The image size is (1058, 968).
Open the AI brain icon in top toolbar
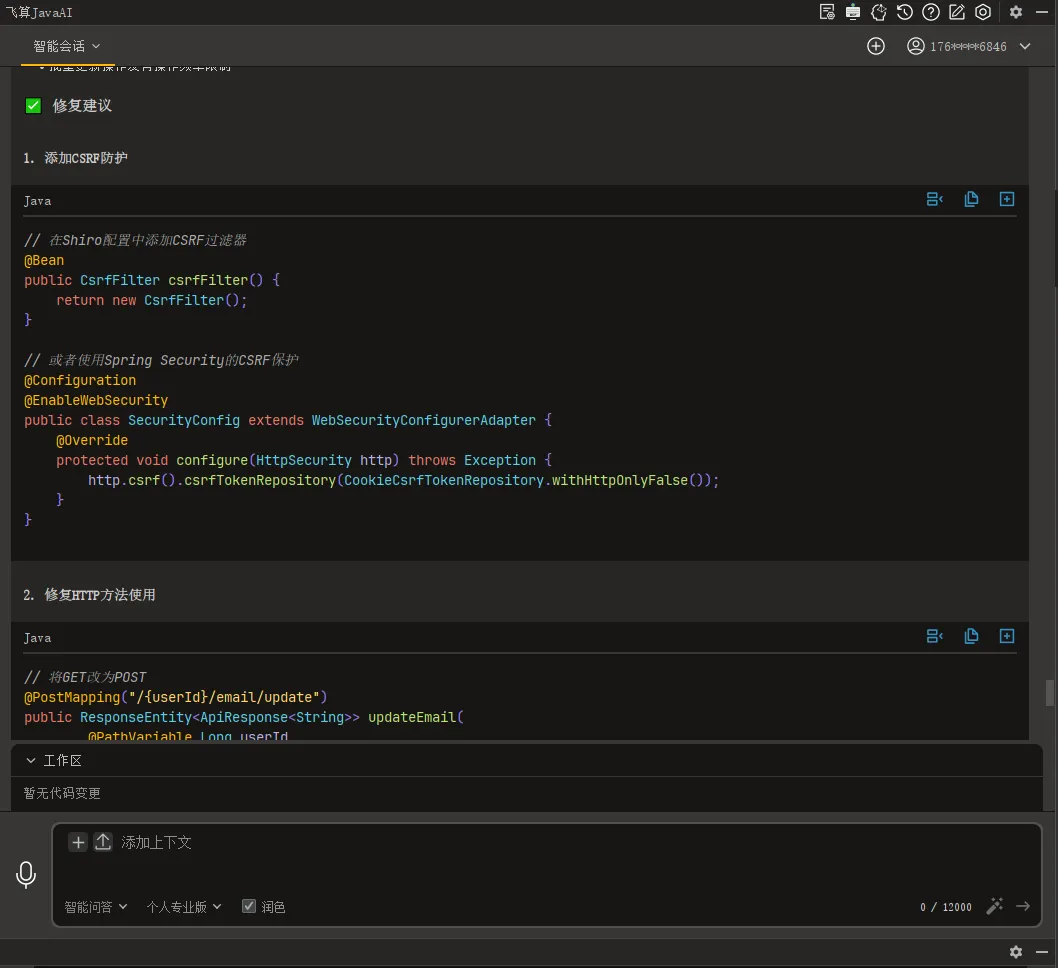[879, 12]
